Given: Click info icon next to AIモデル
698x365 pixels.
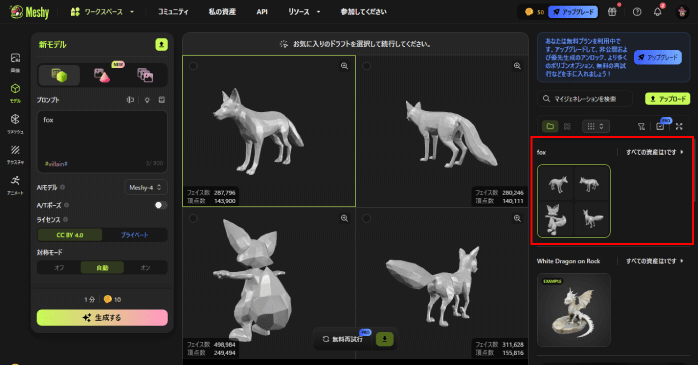Looking at the screenshot, I should point(63,187).
